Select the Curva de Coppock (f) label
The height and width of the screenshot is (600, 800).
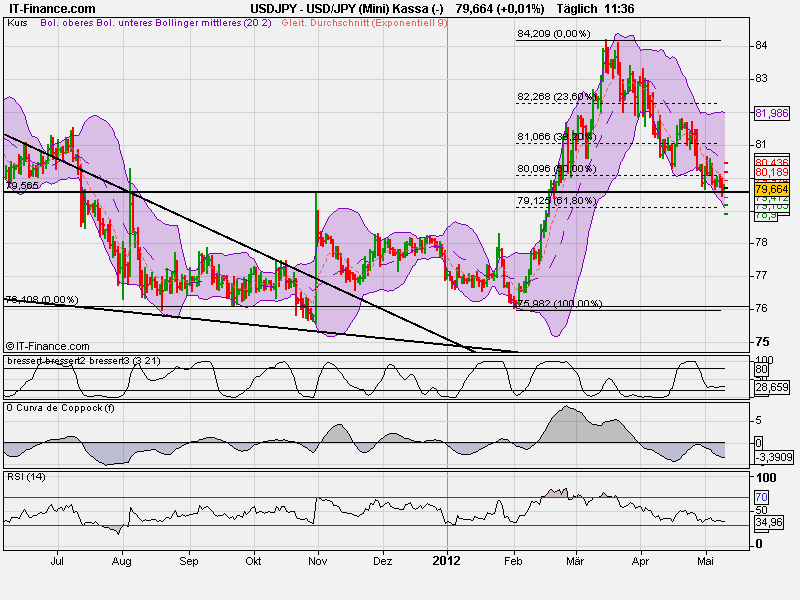tap(61, 408)
